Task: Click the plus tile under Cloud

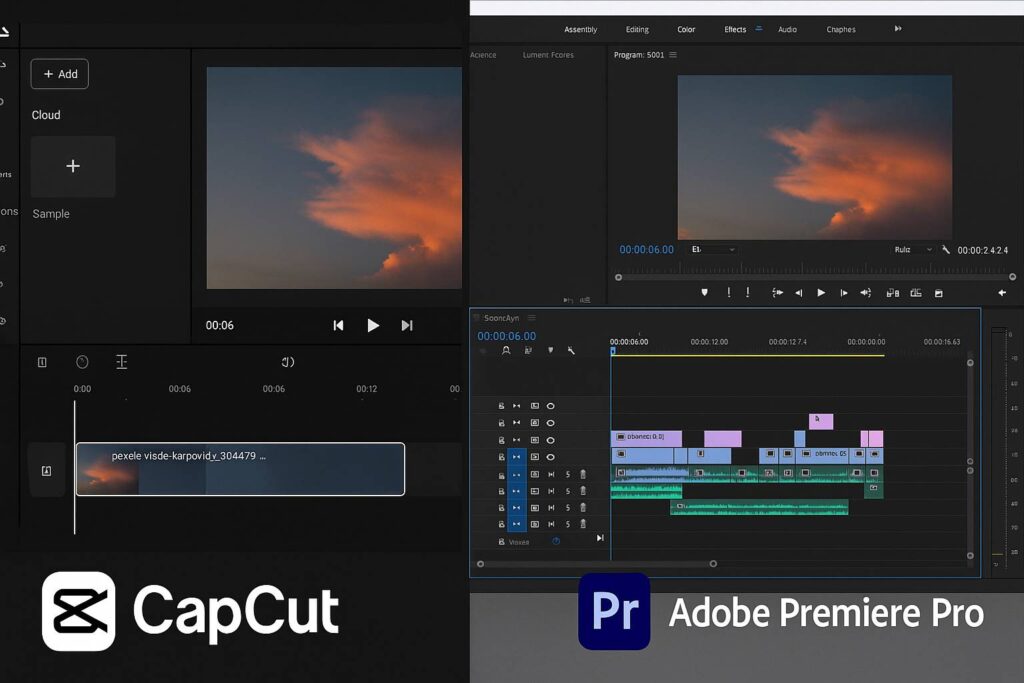Action: click(x=73, y=166)
